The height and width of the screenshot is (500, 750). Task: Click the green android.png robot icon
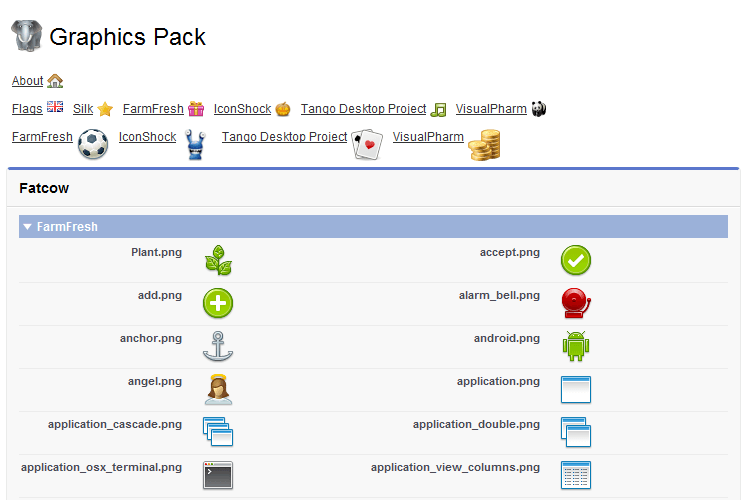[575, 345]
